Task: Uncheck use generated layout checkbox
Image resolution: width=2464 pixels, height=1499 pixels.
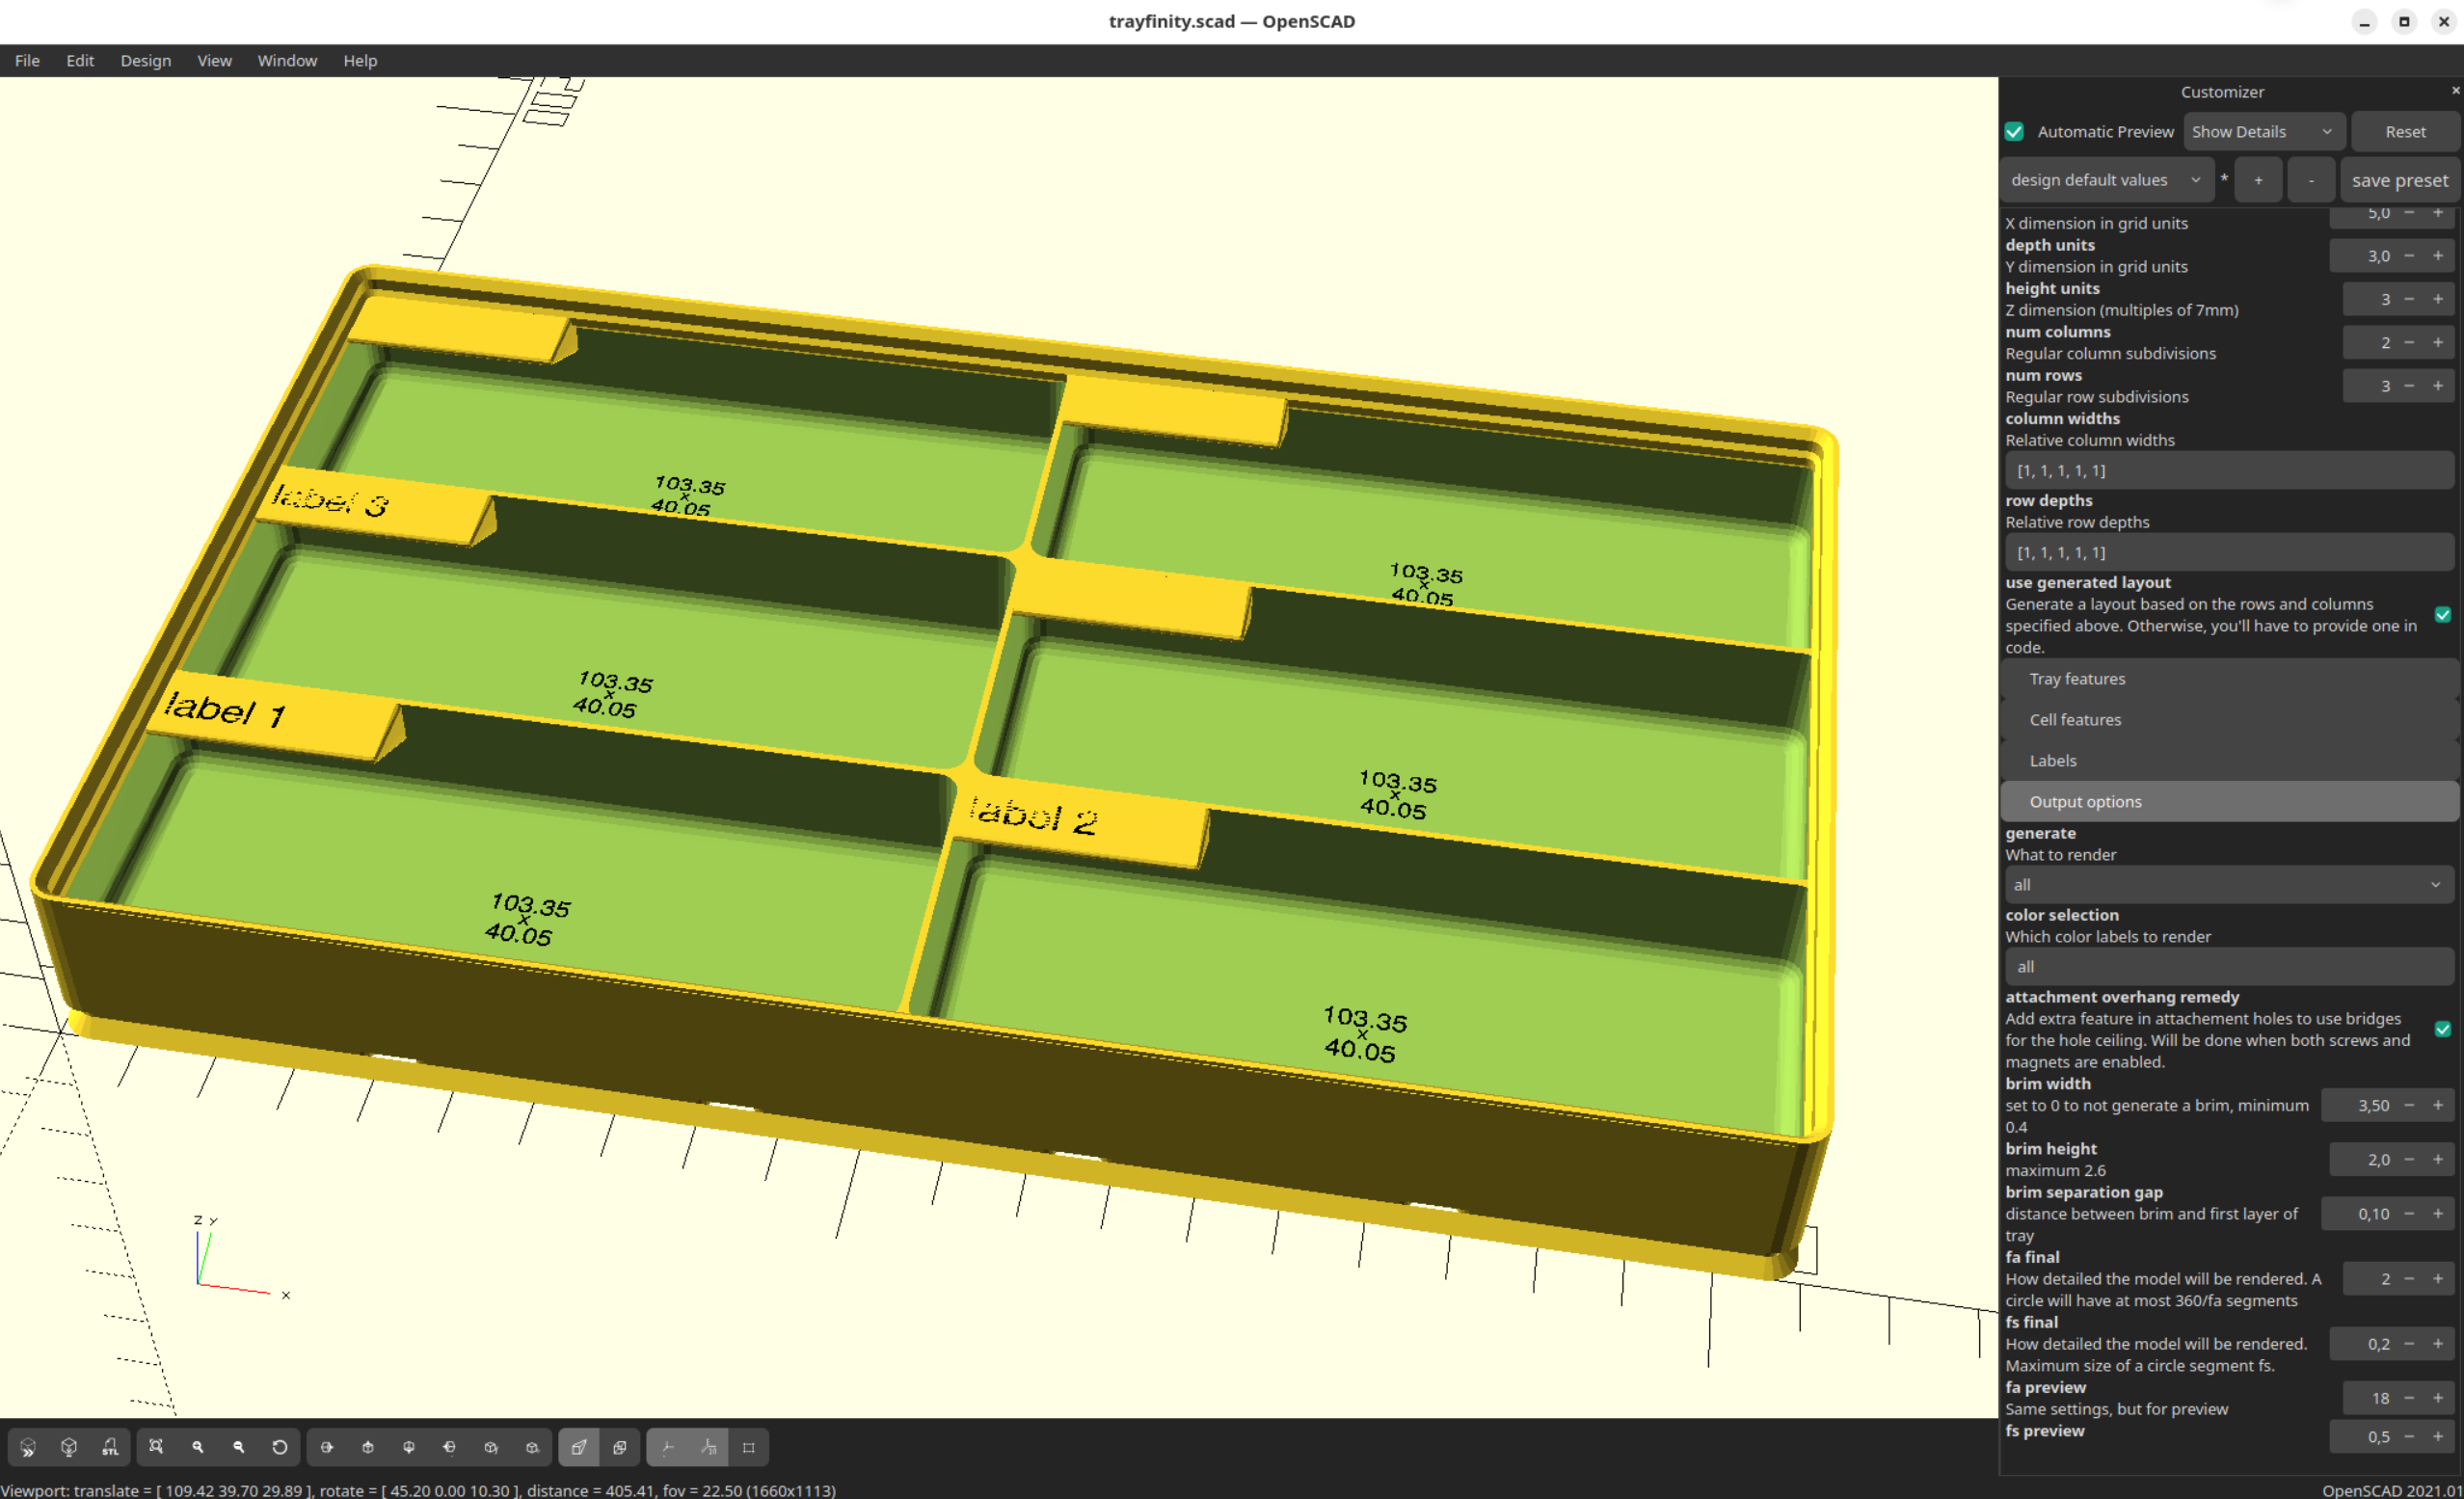Action: pos(2443,614)
